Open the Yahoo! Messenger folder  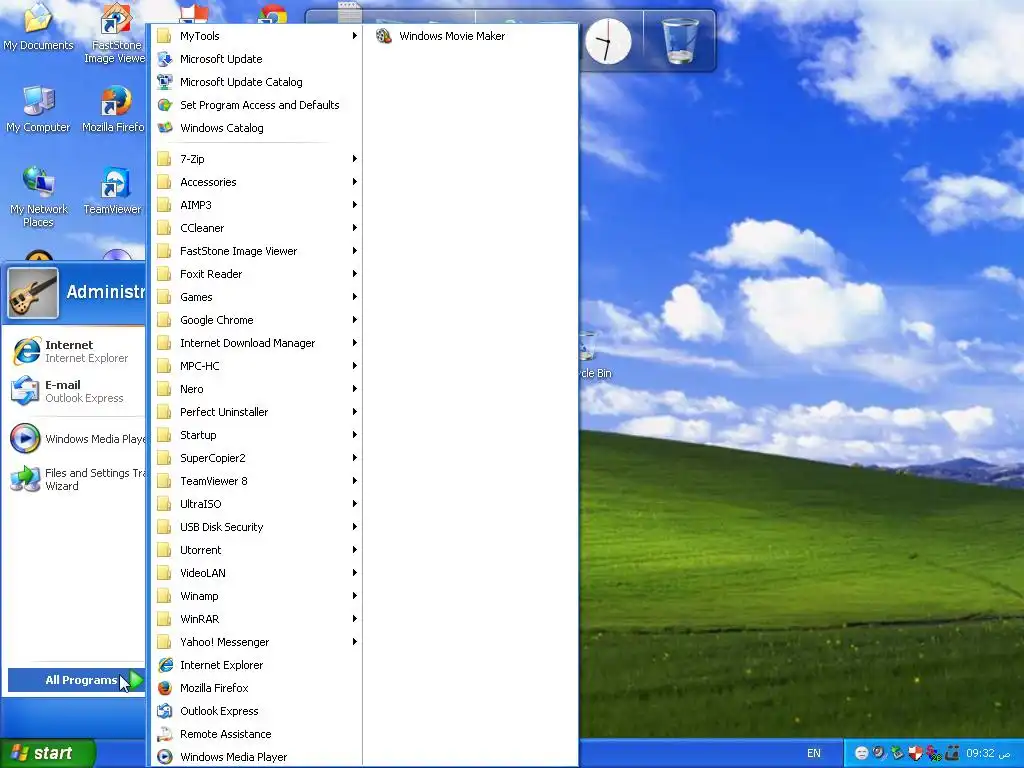pyautogui.click(x=255, y=642)
